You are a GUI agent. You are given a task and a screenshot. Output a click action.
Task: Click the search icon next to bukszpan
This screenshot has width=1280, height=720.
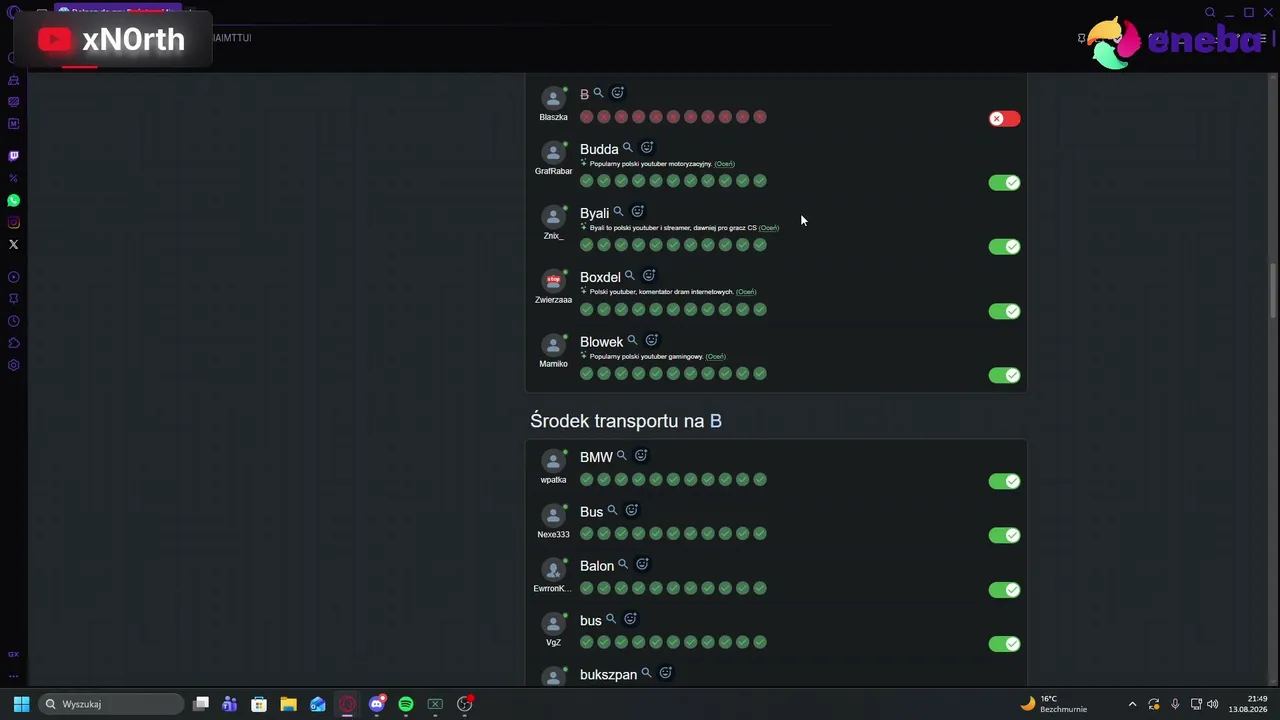(x=646, y=674)
